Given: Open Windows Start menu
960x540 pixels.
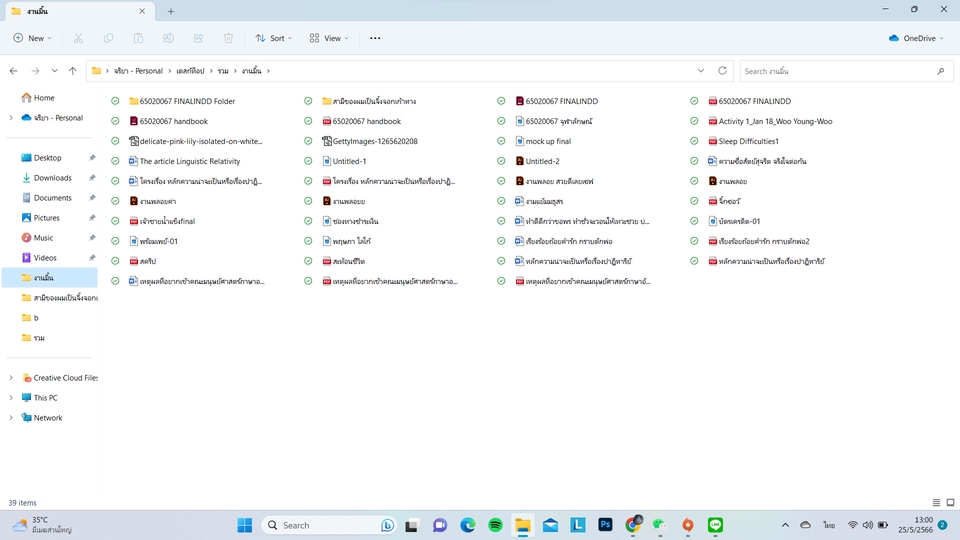Looking at the screenshot, I should click(x=245, y=525).
